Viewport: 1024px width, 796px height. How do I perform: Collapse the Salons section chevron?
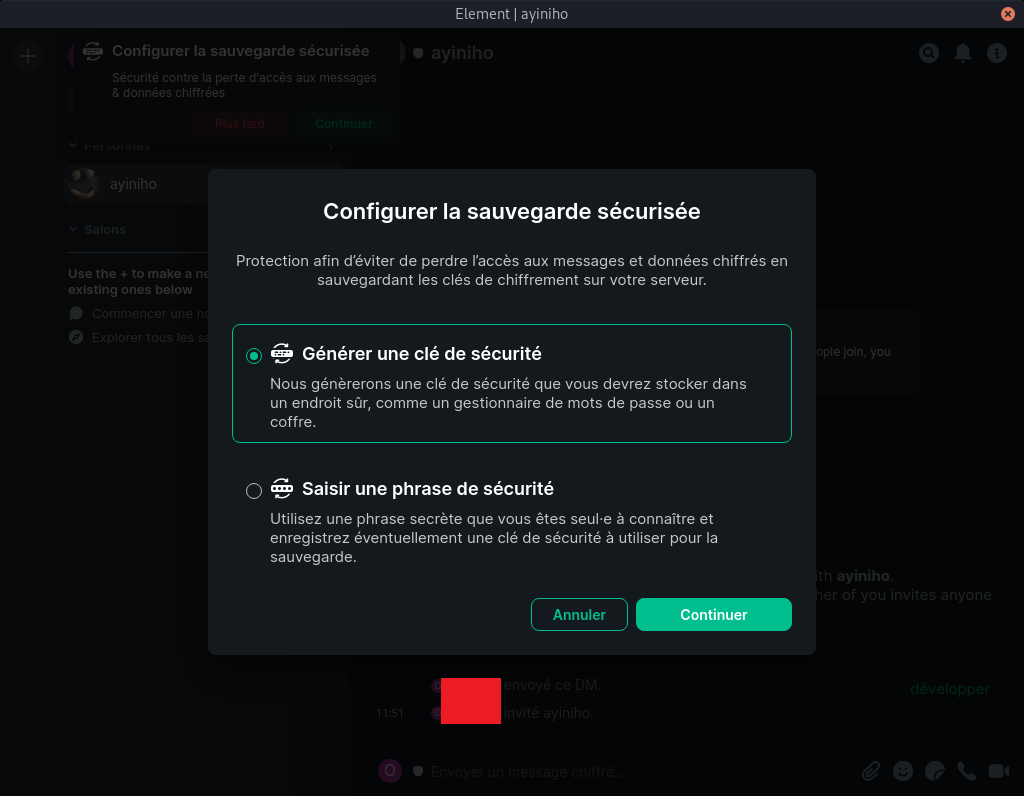point(73,229)
